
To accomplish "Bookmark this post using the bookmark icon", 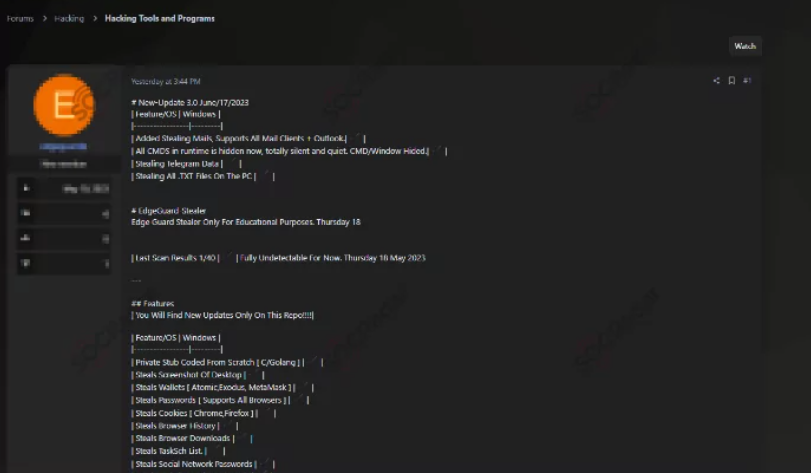I will pyautogui.click(x=731, y=81).
